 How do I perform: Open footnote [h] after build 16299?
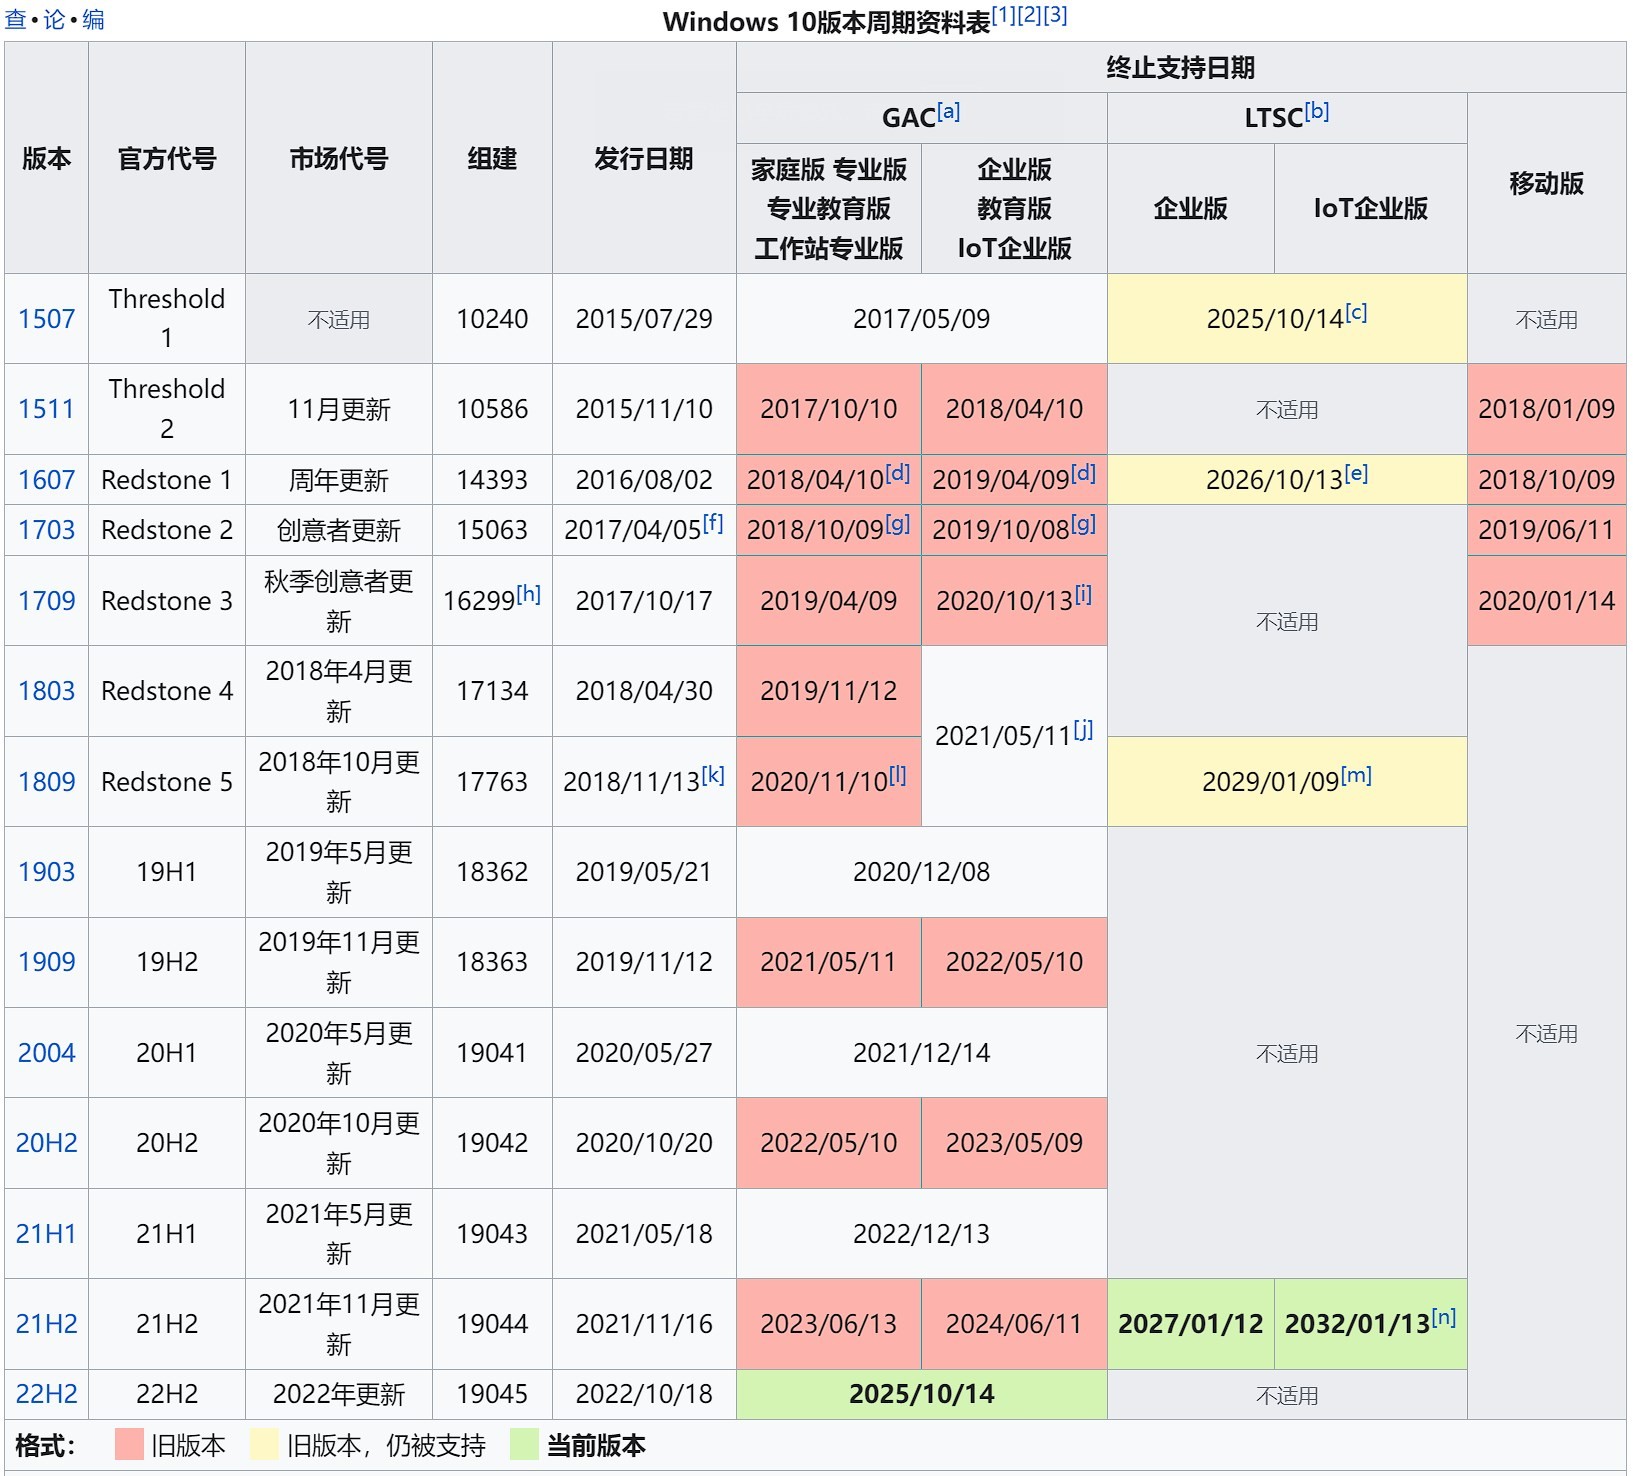[529, 594]
